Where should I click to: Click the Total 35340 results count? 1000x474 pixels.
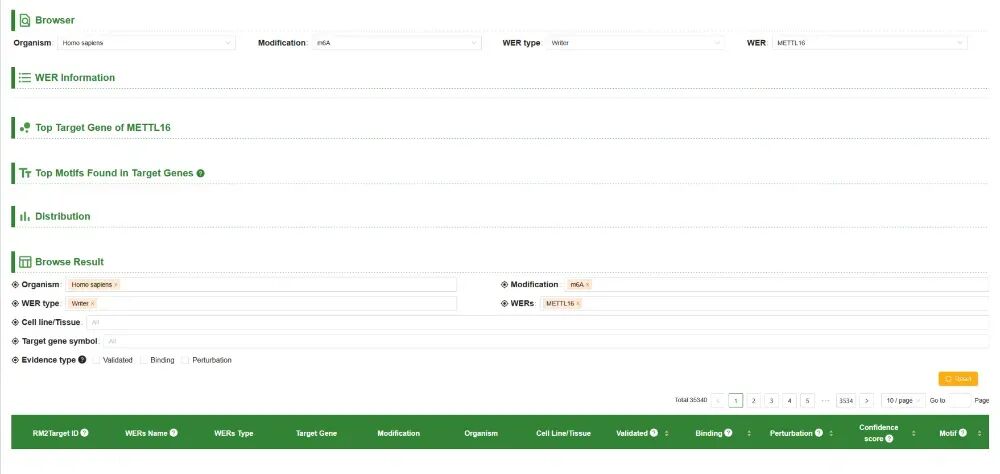[691, 400]
